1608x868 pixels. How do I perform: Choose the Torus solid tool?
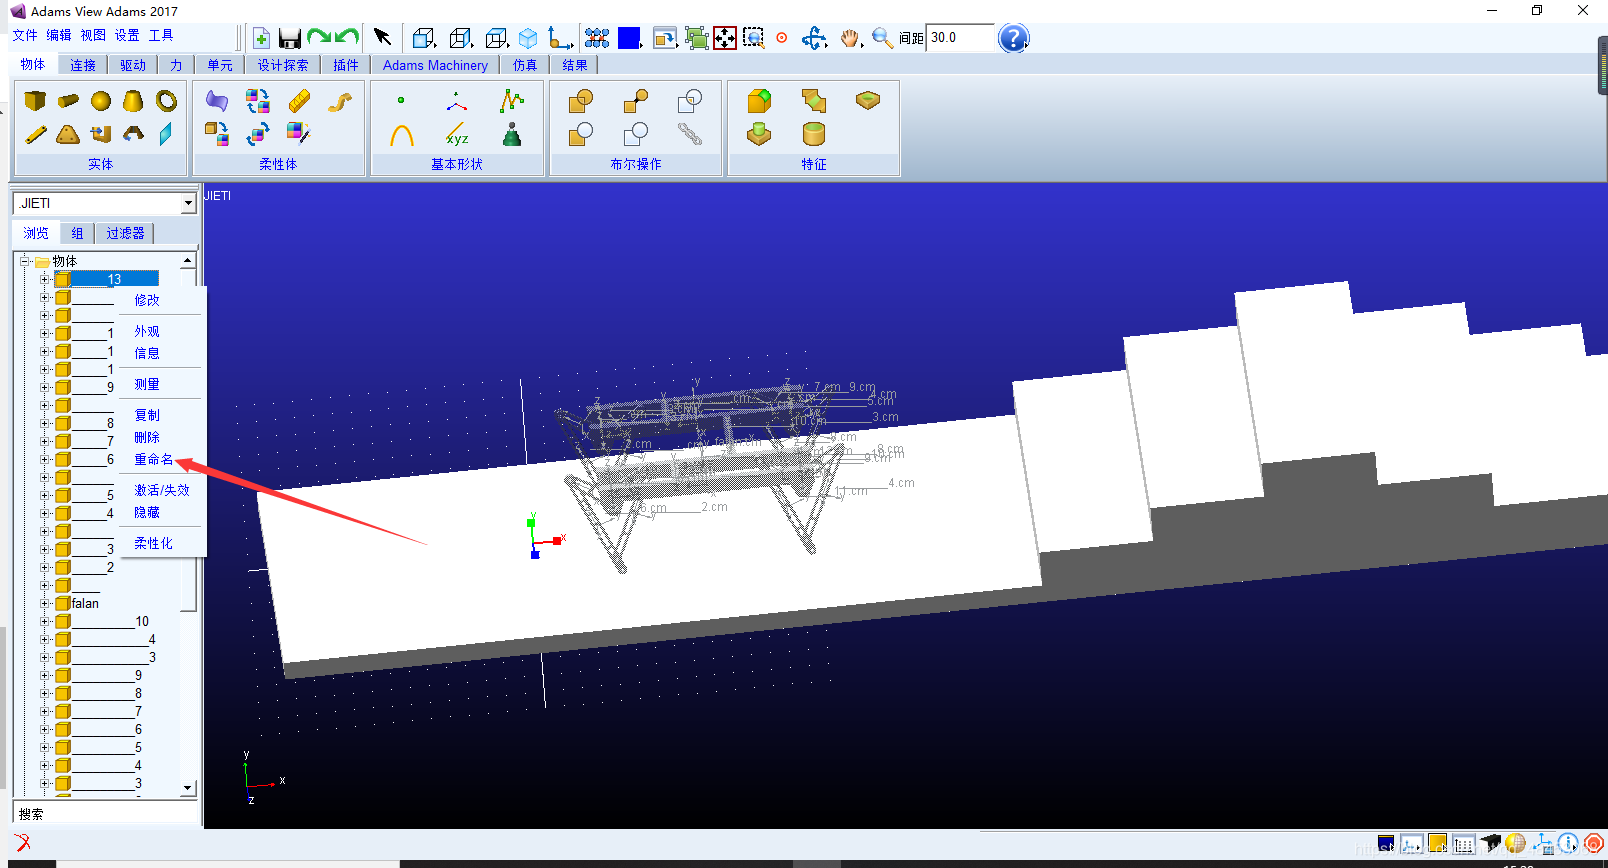point(166,101)
